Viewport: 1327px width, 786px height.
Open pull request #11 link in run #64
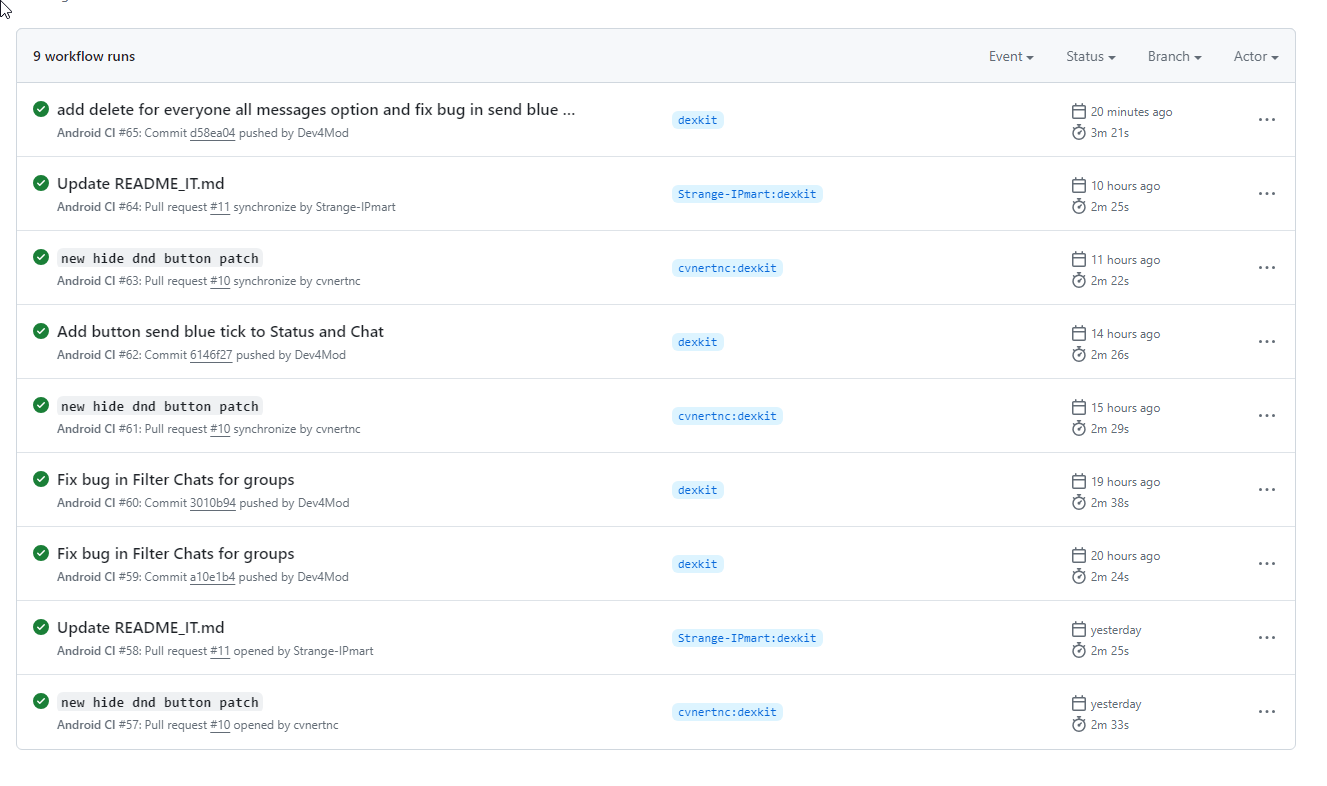click(220, 207)
